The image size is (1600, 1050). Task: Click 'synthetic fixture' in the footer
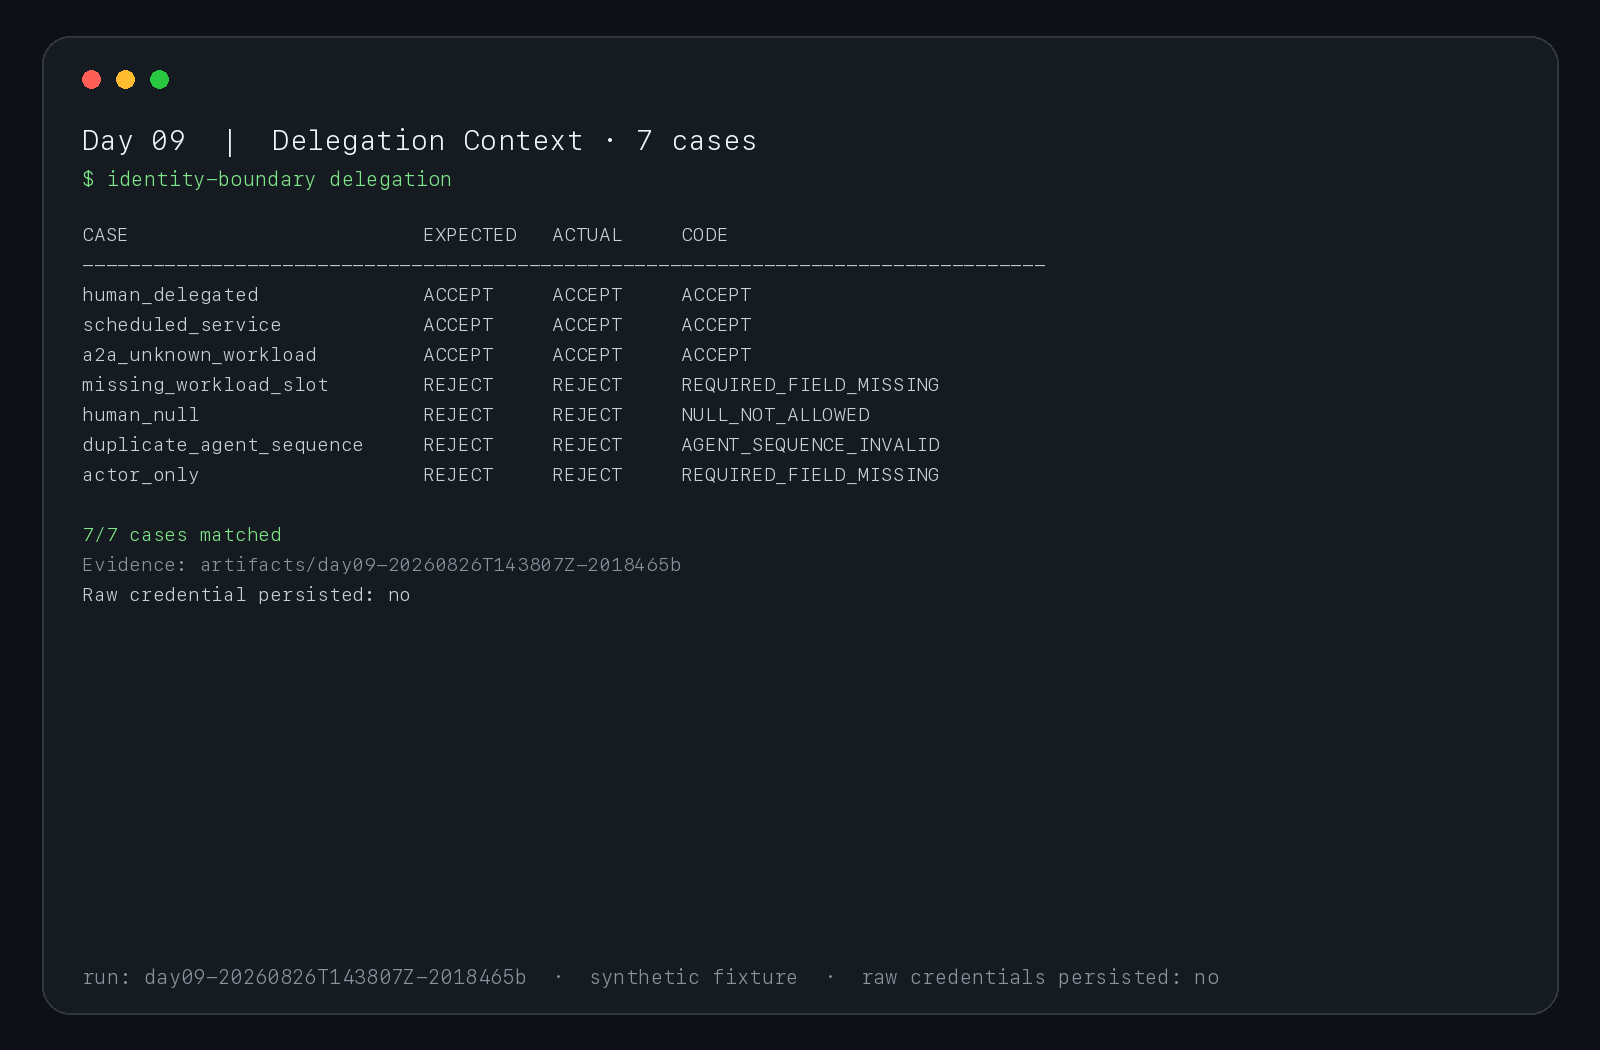(693, 977)
